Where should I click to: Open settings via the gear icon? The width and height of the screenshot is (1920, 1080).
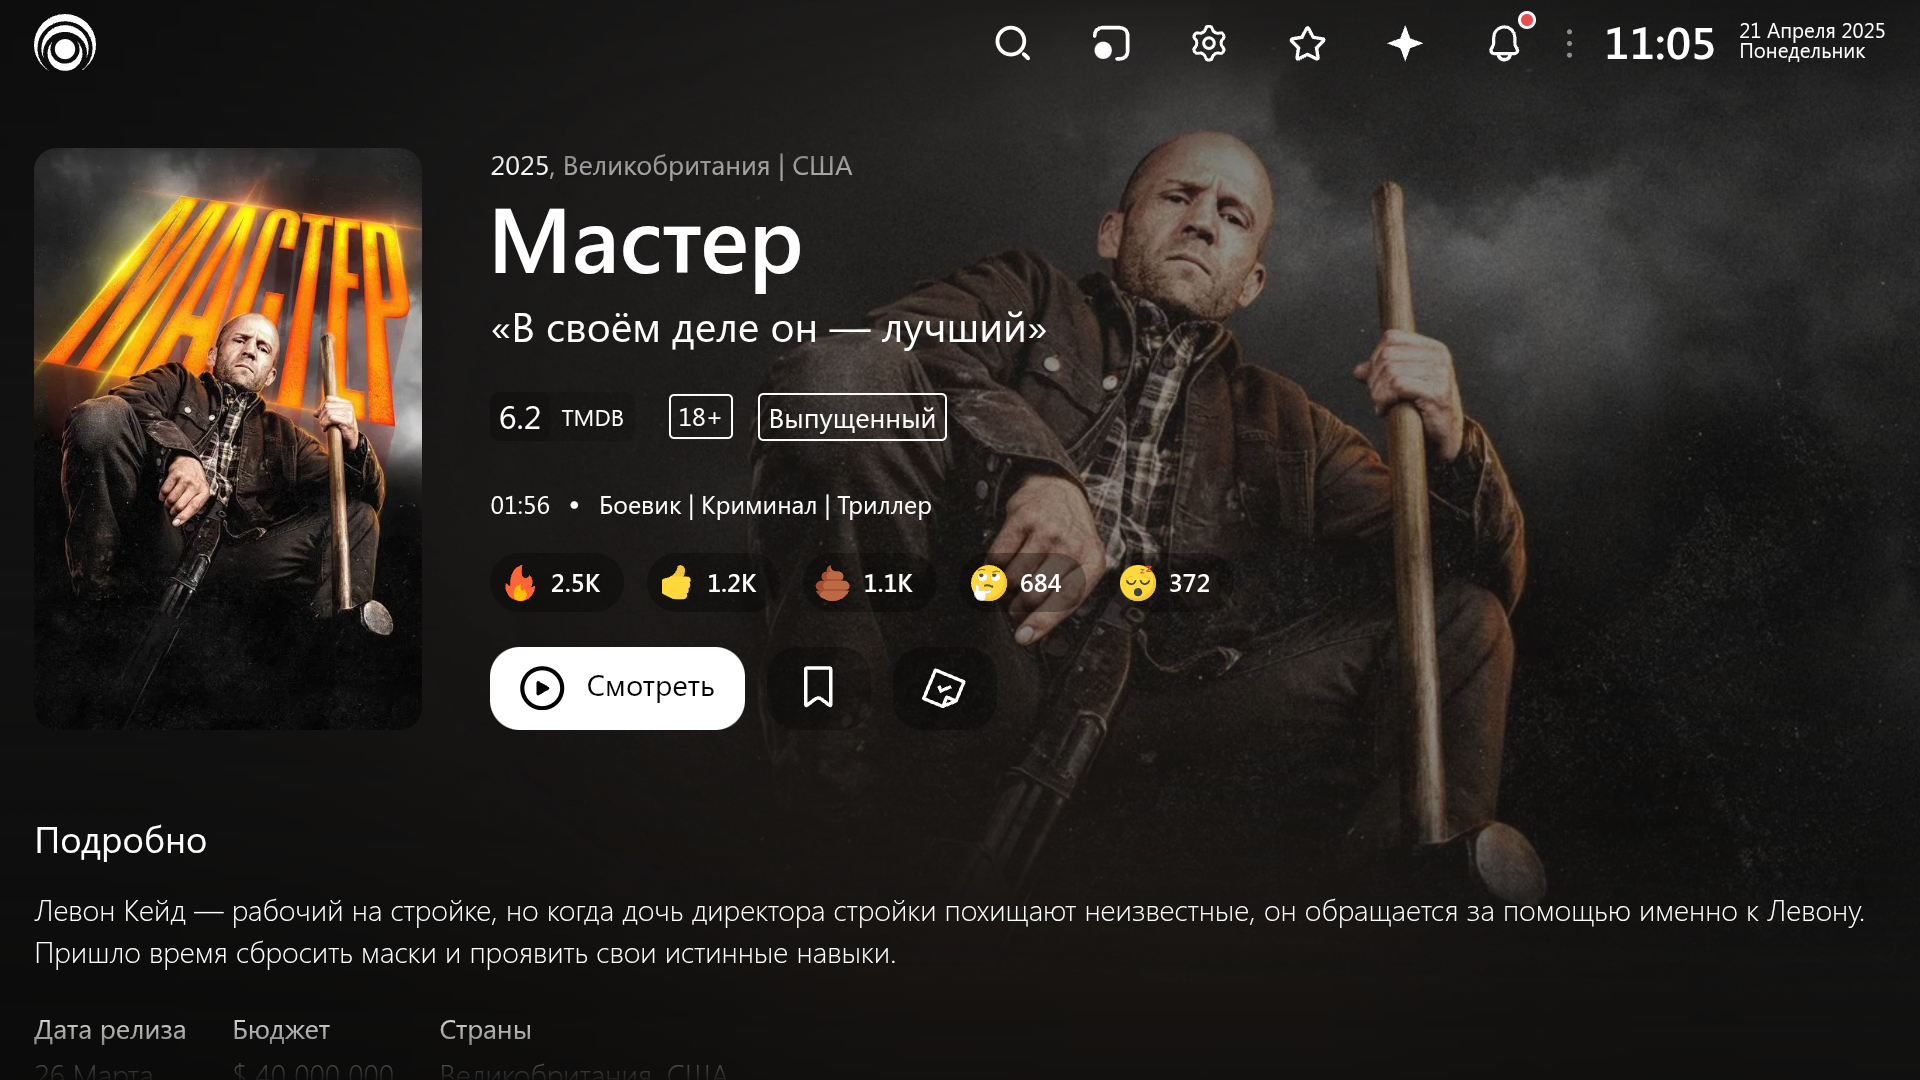1208,44
